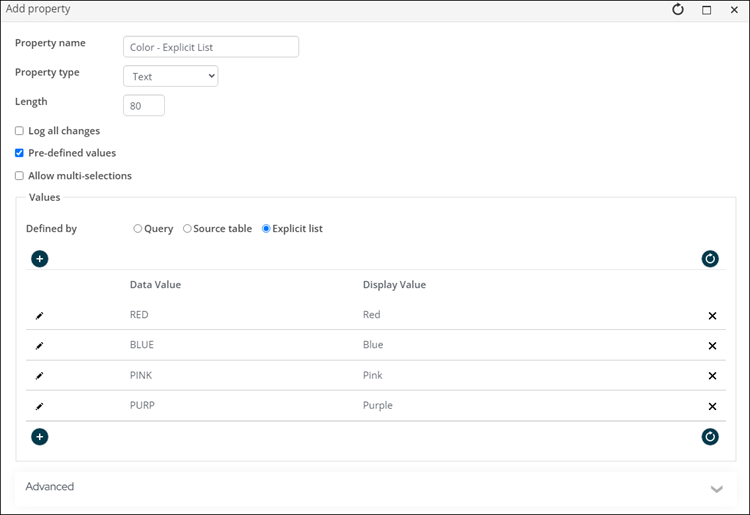Click the bottom plus icon below the list
Viewport: 750px width, 515px height.
click(40, 437)
